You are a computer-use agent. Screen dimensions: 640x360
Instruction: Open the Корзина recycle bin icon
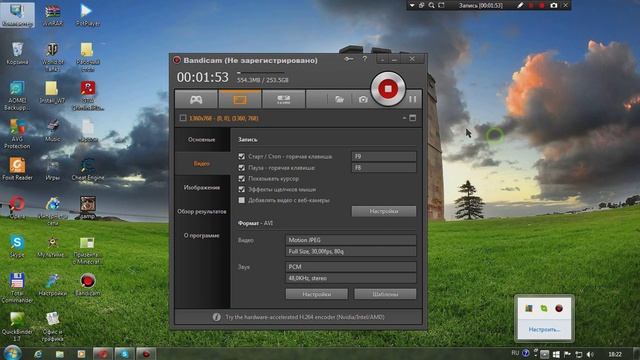(x=17, y=53)
